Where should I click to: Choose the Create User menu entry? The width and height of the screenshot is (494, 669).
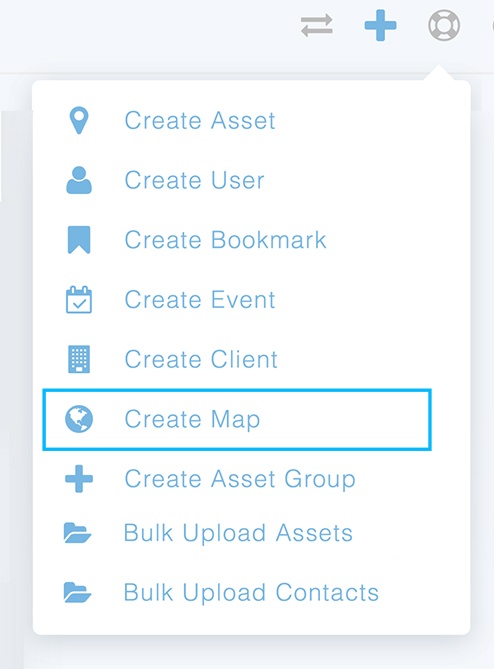(x=194, y=180)
